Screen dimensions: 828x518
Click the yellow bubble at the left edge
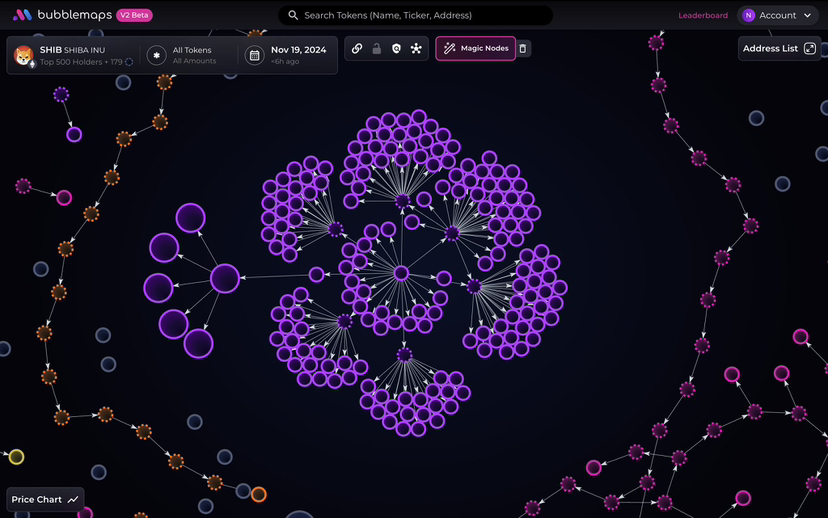(x=16, y=457)
